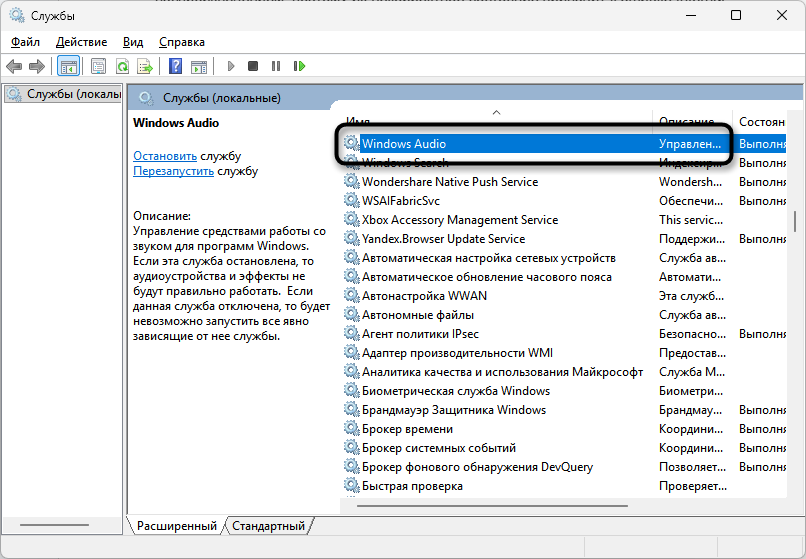Image resolution: width=806 pixels, height=559 pixels.
Task: Select Адаптер производительности WMI service
Action: [x=564, y=353]
